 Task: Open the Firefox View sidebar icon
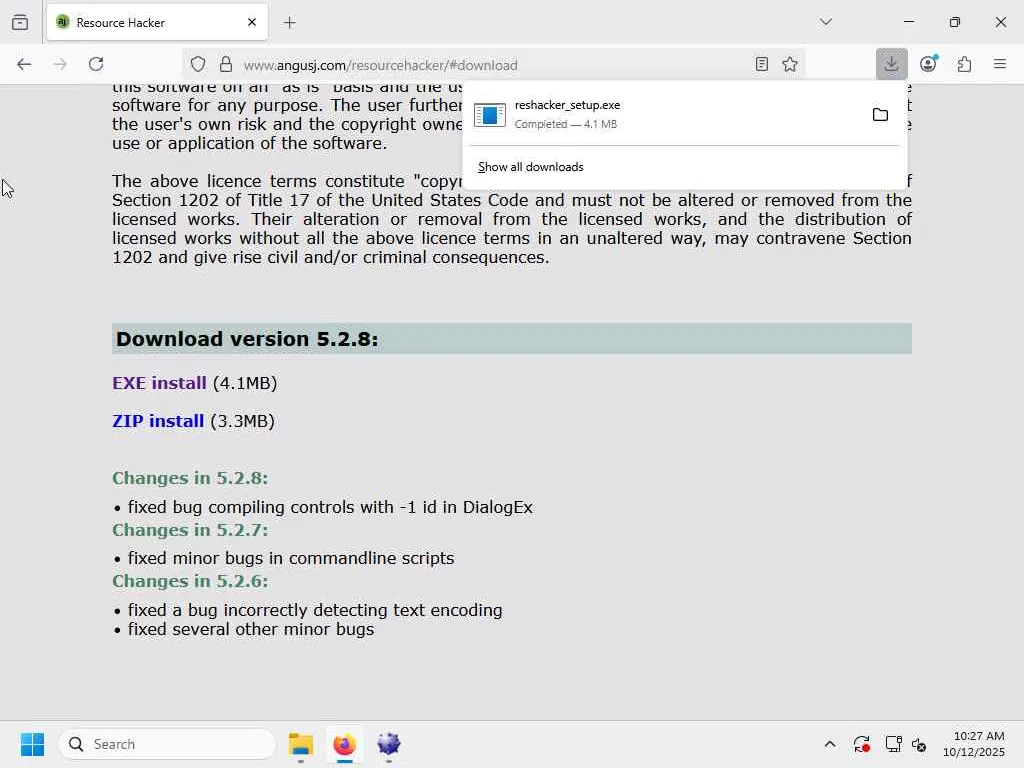click(20, 22)
